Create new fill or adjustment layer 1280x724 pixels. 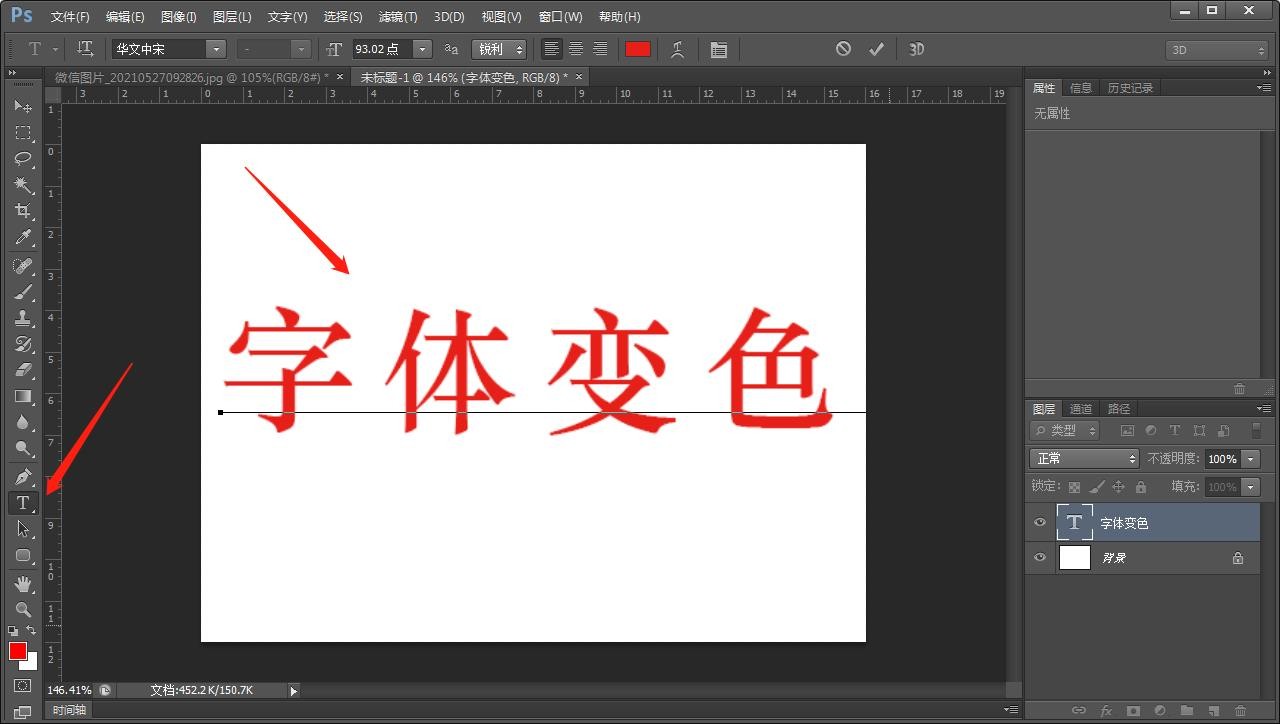[1160, 711]
